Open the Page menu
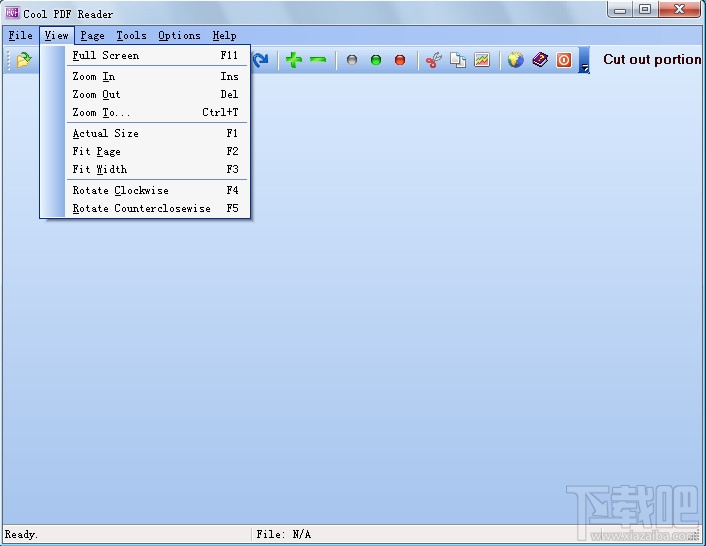Screen dimensions: 706x546 pos(92,36)
